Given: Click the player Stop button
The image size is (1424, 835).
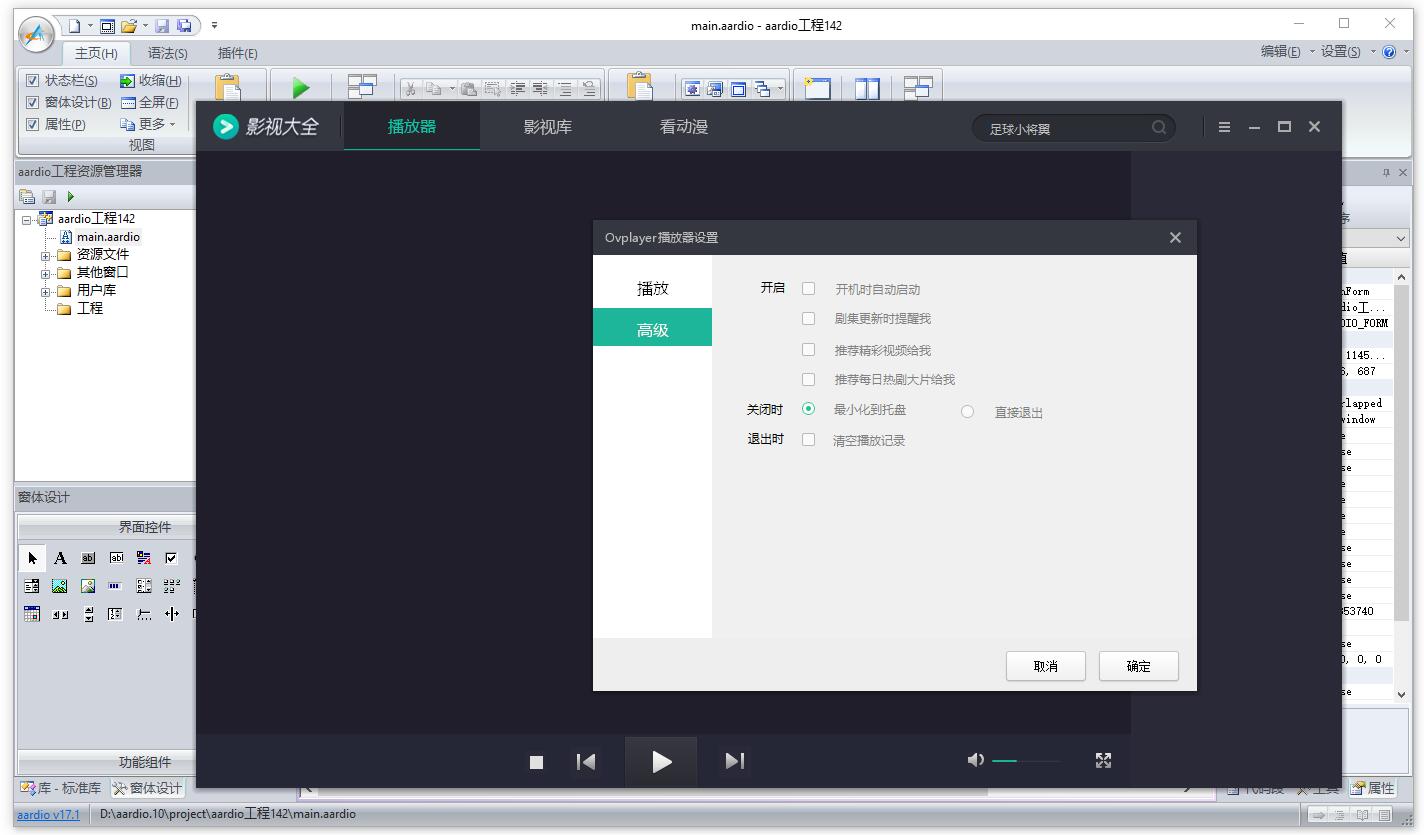Looking at the screenshot, I should pyautogui.click(x=536, y=762).
